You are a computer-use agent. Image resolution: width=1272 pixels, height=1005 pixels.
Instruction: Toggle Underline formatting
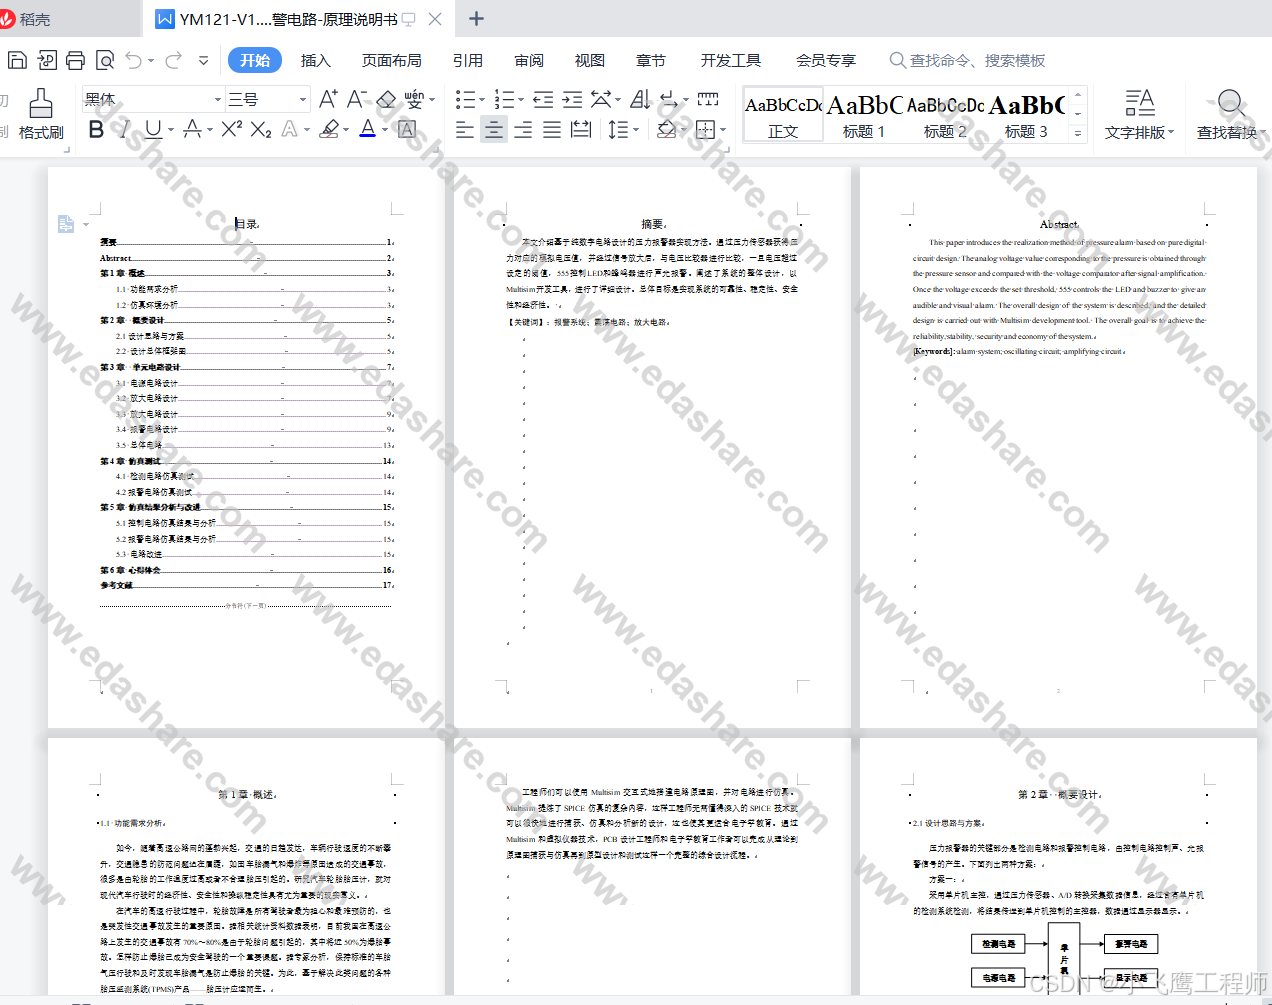tap(153, 129)
